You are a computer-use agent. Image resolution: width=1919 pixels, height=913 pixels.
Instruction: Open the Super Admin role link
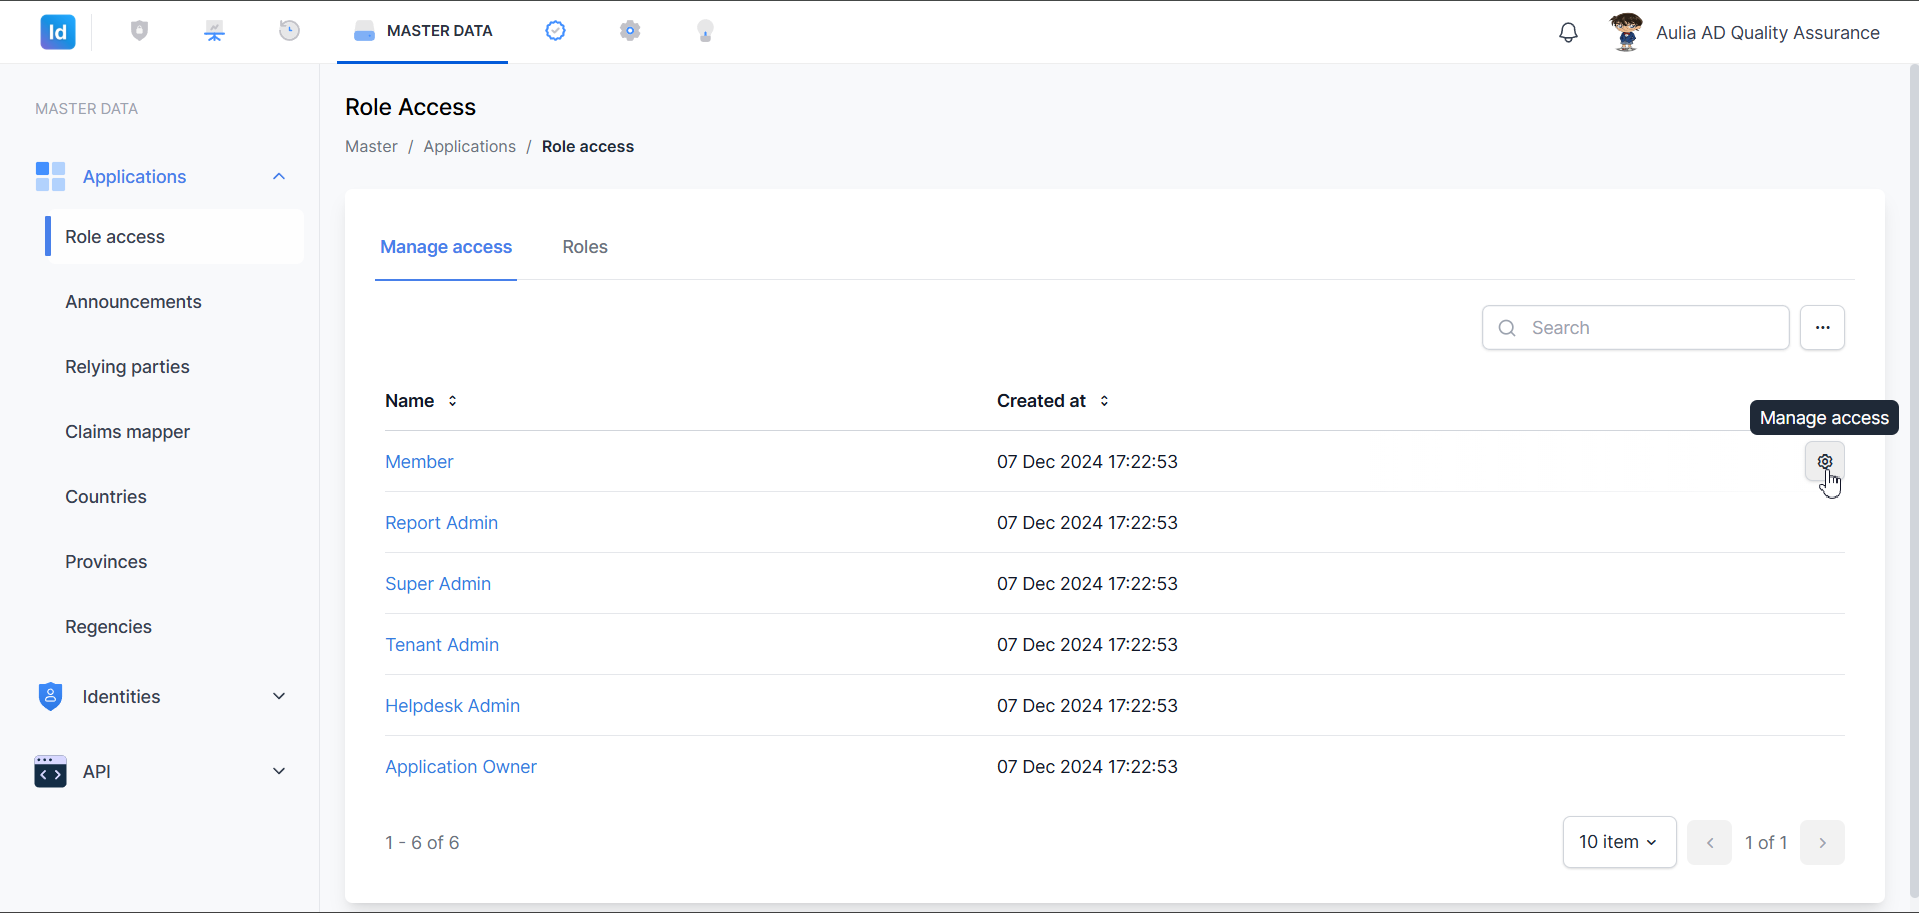click(x=438, y=584)
